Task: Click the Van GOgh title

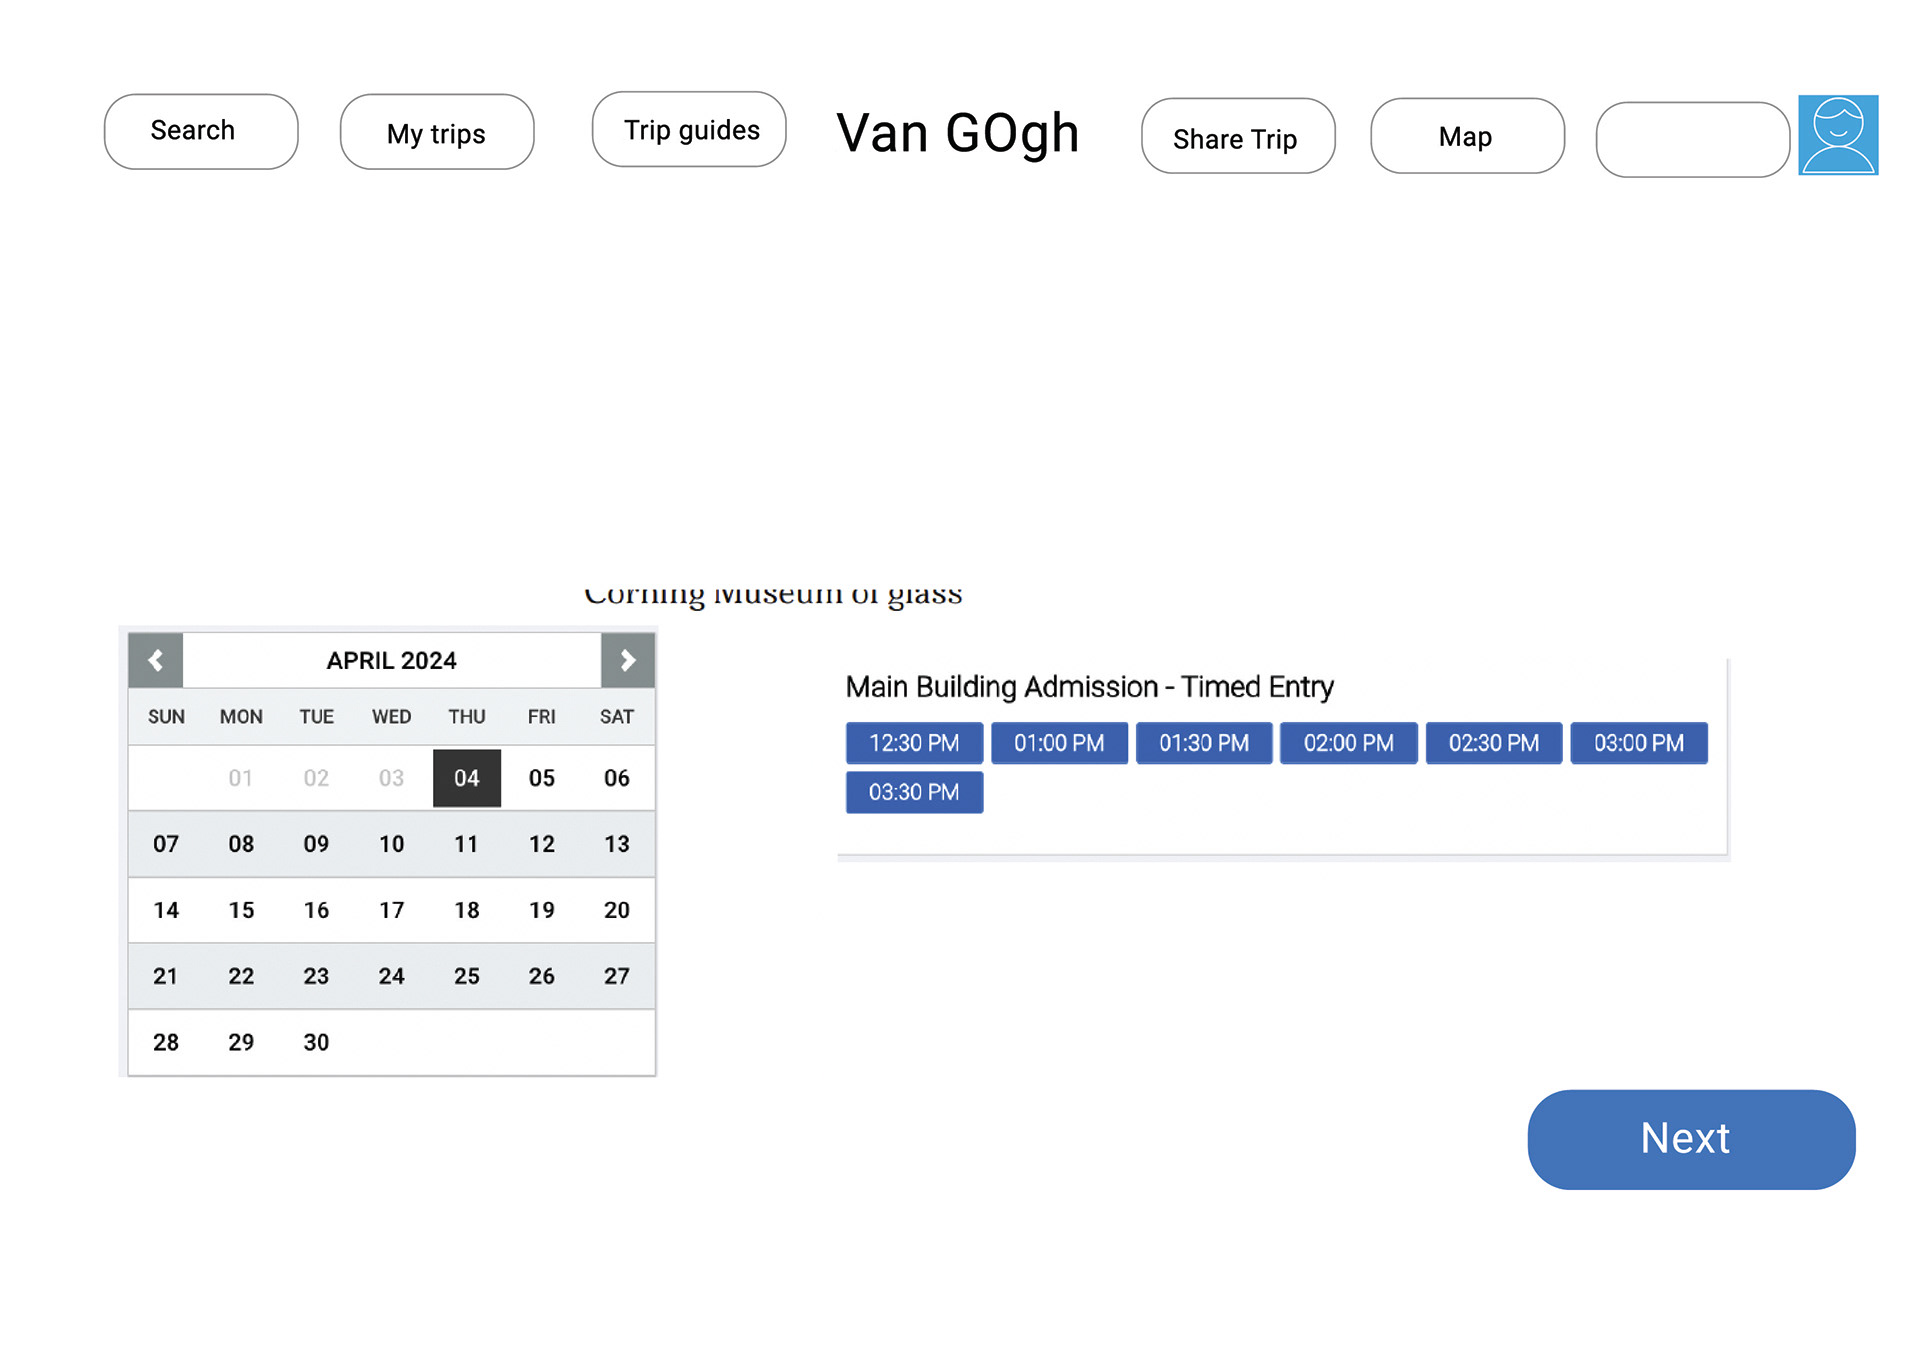Action: [958, 134]
